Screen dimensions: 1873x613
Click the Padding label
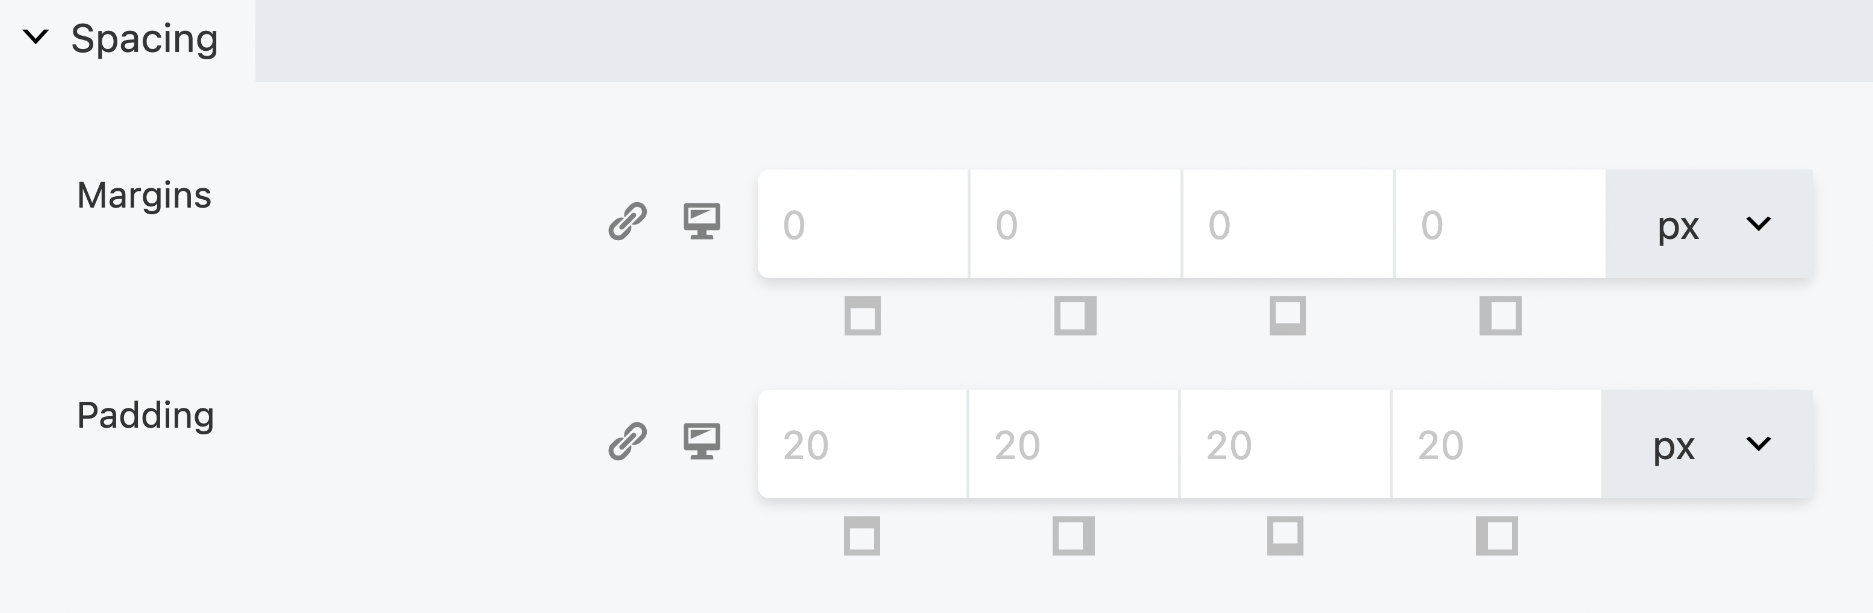146,415
